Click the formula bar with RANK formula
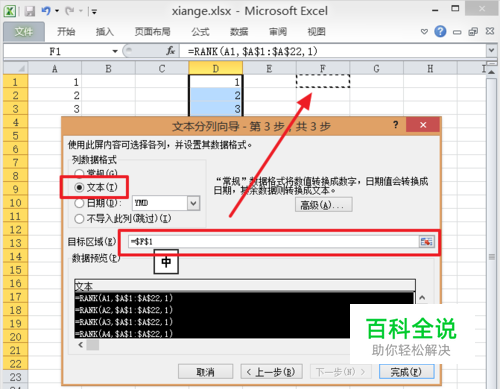 point(333,51)
